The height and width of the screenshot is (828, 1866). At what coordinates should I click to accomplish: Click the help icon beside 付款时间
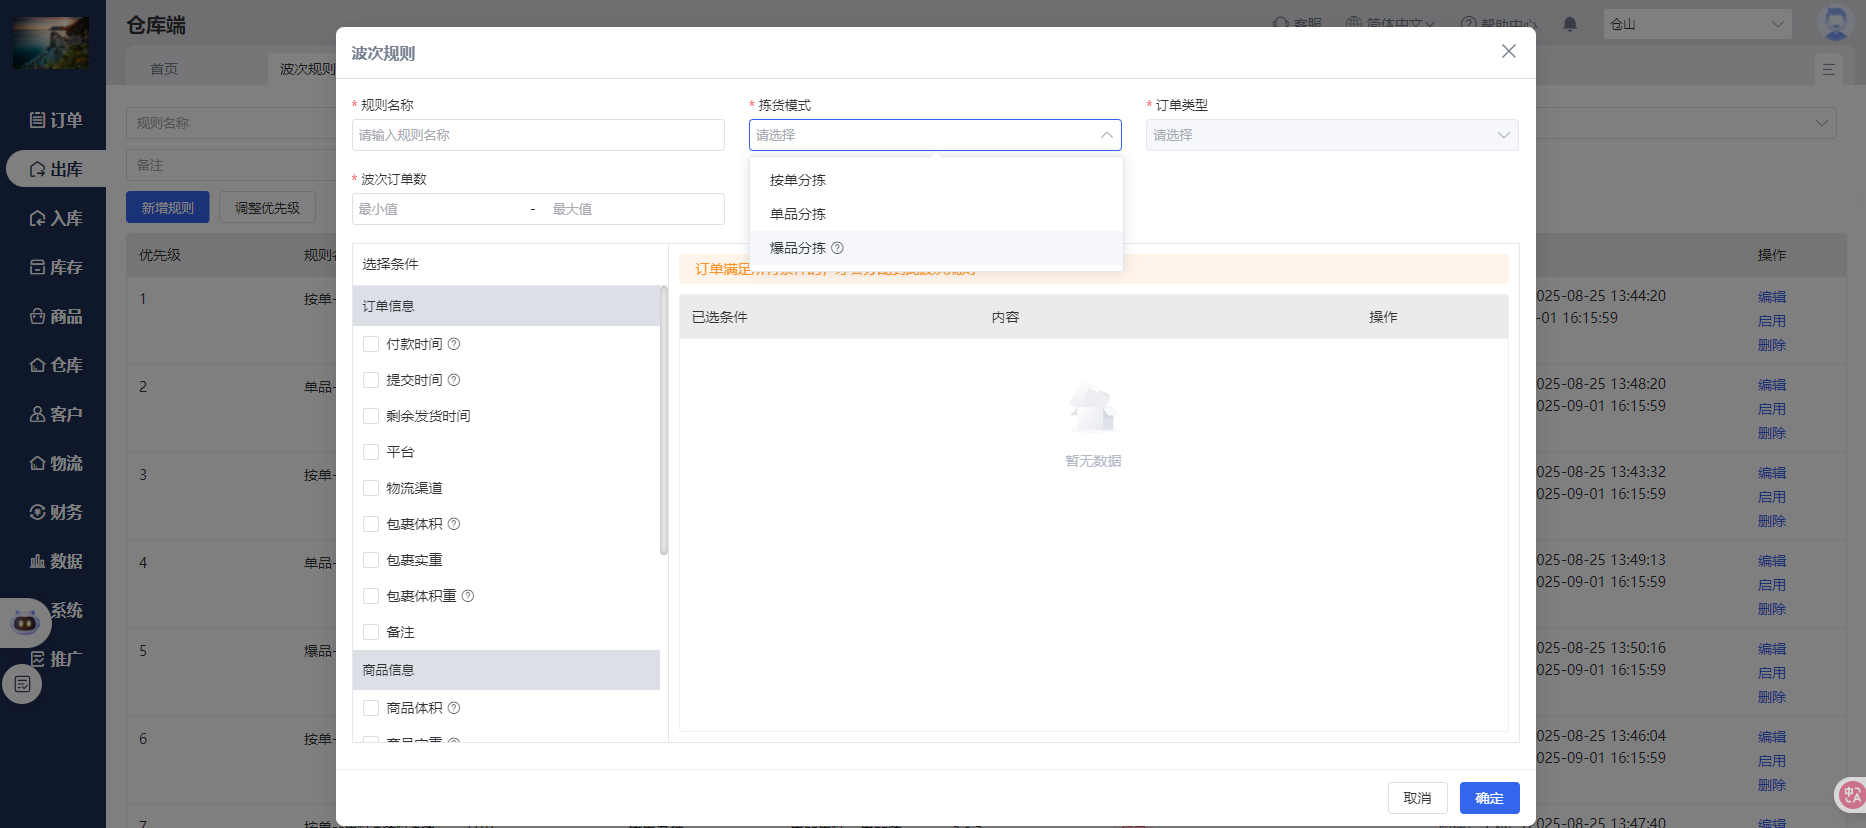[x=454, y=344]
